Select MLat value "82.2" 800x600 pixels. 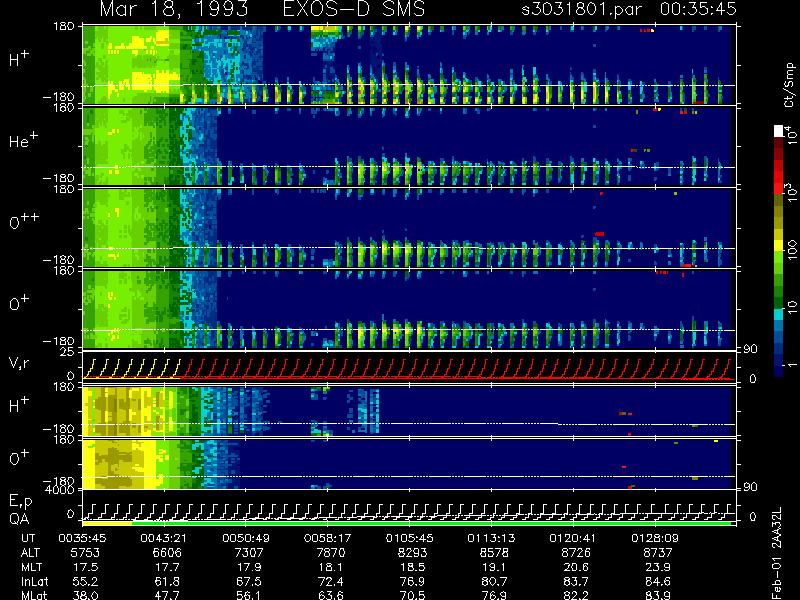tap(577, 595)
